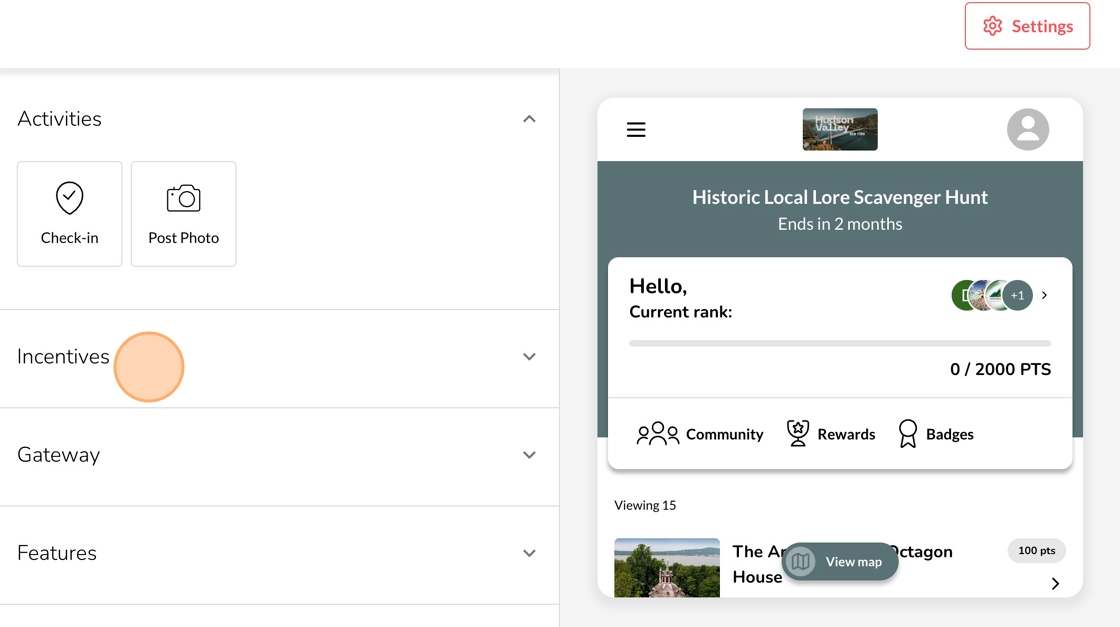Click the Hudson Valley logo image
The height and width of the screenshot is (627, 1120).
coord(840,130)
